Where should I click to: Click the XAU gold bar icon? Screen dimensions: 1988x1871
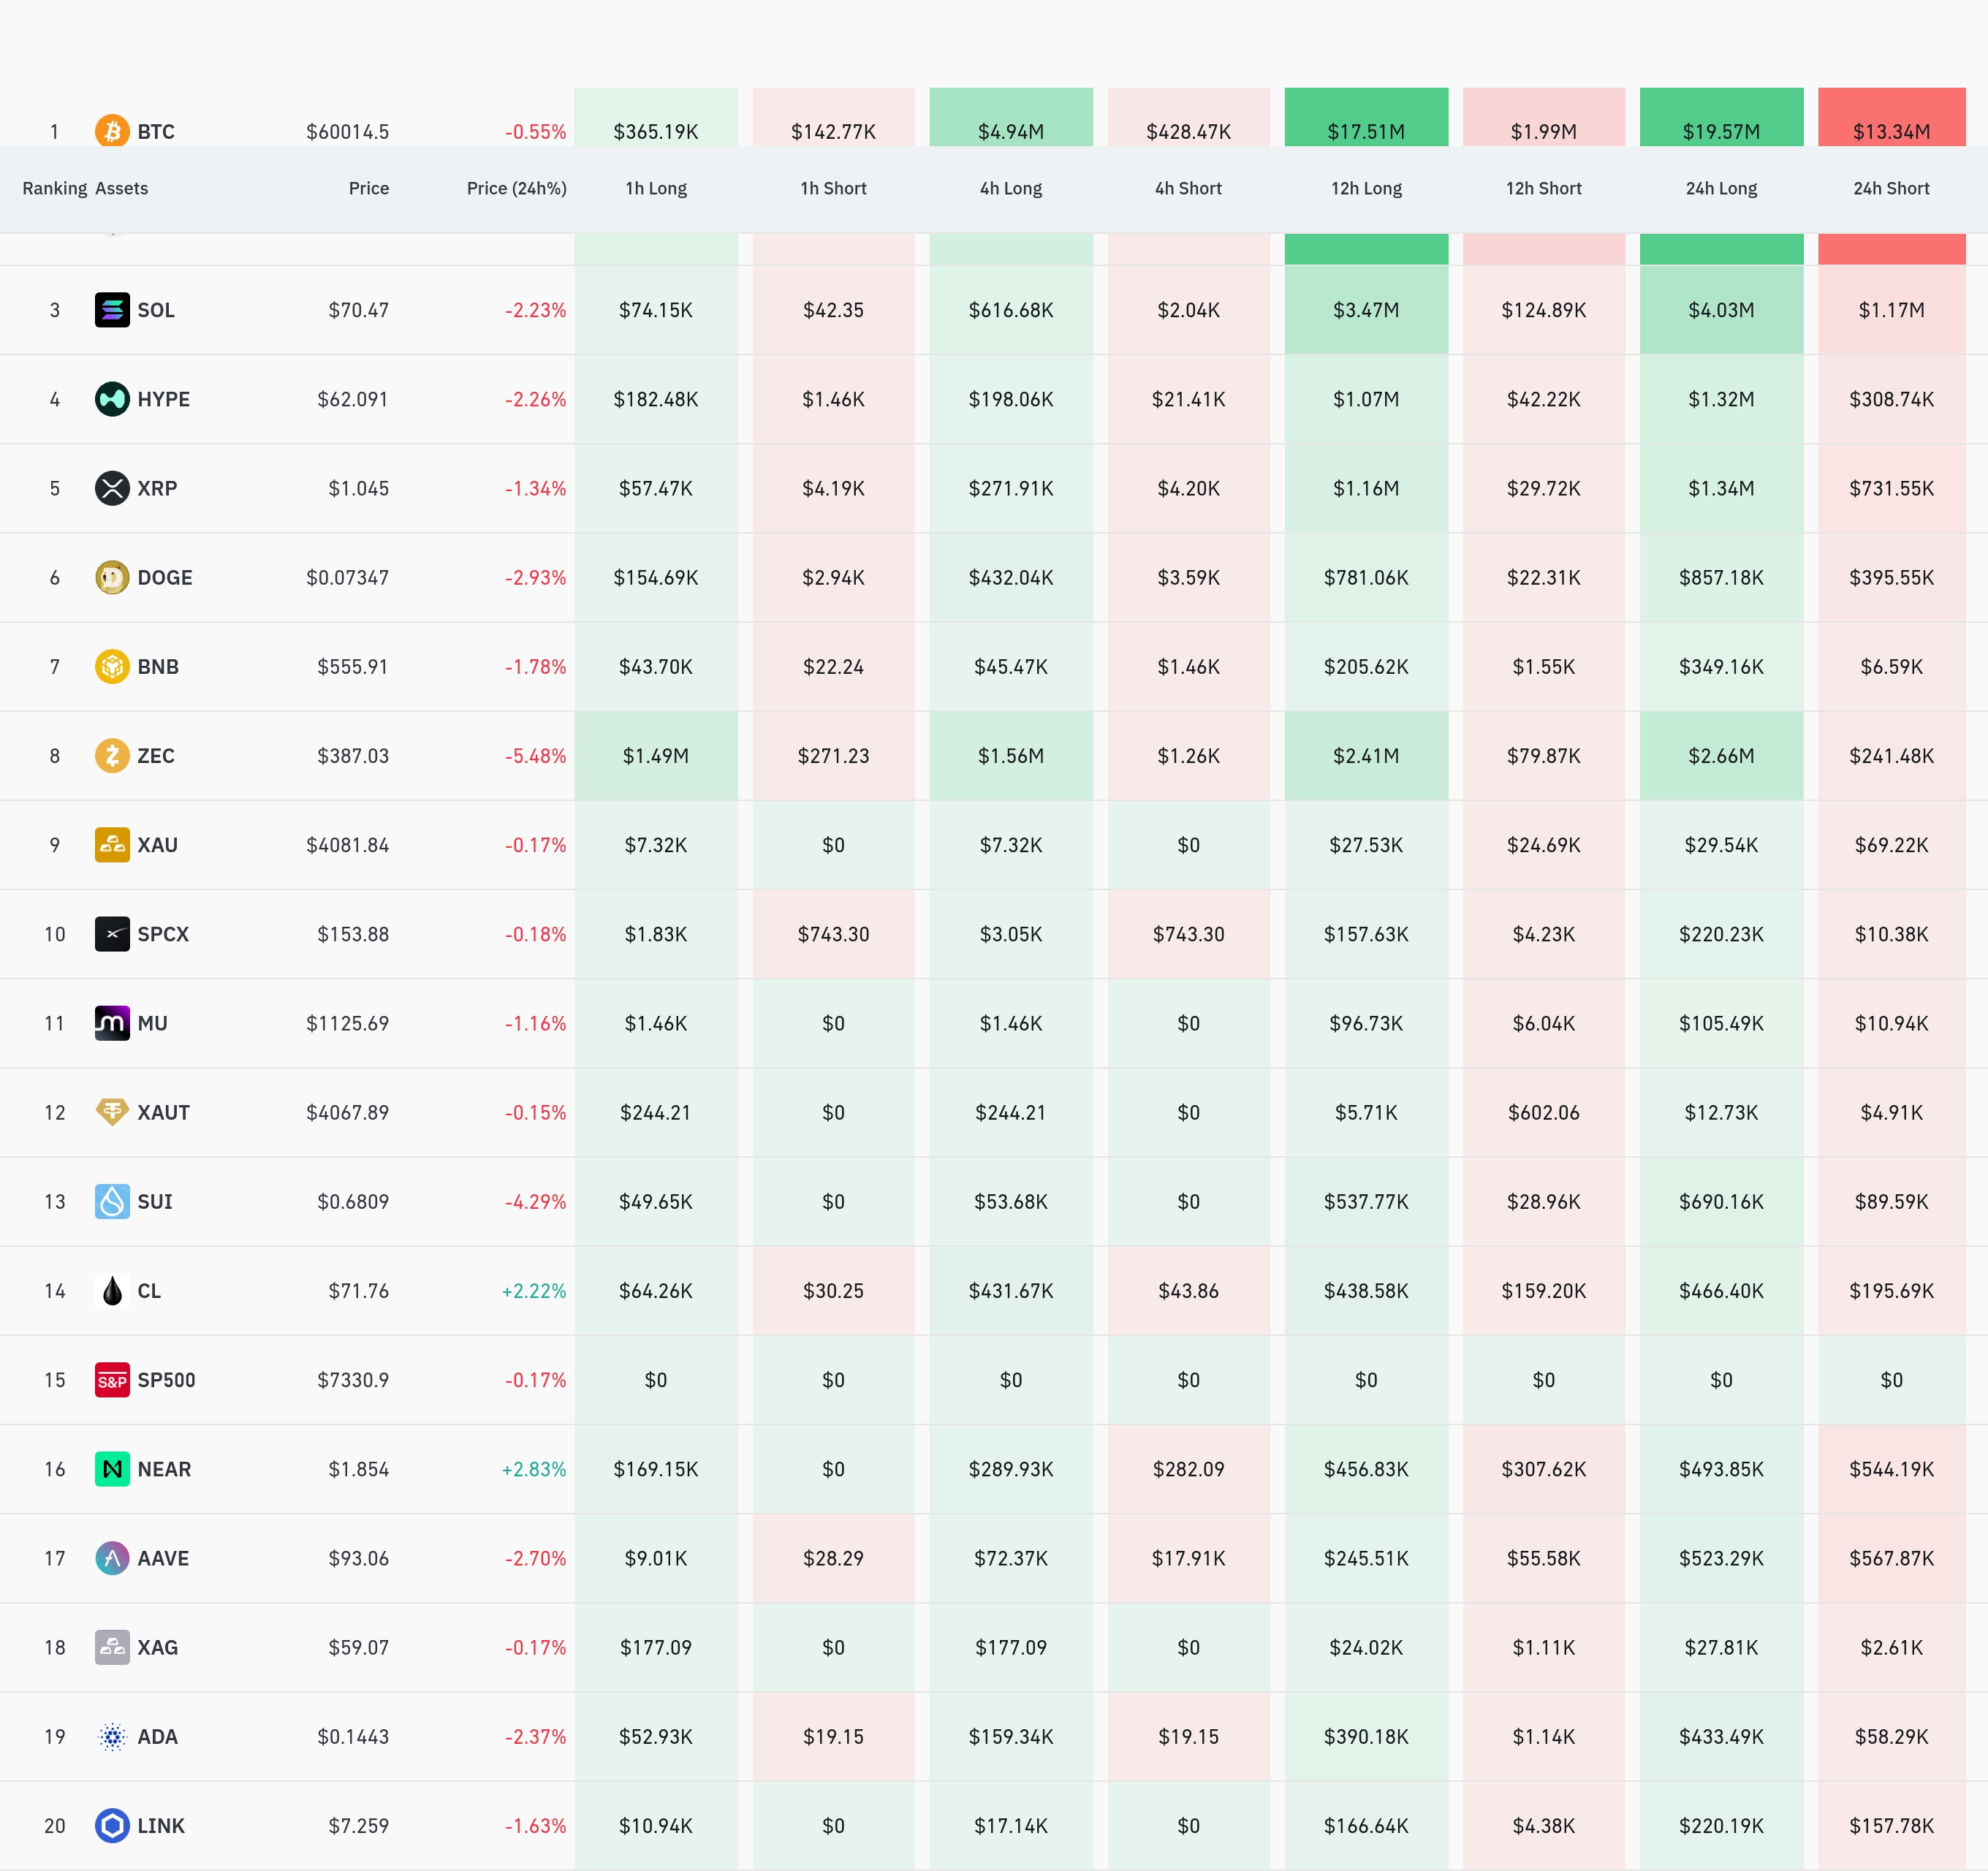(112, 845)
